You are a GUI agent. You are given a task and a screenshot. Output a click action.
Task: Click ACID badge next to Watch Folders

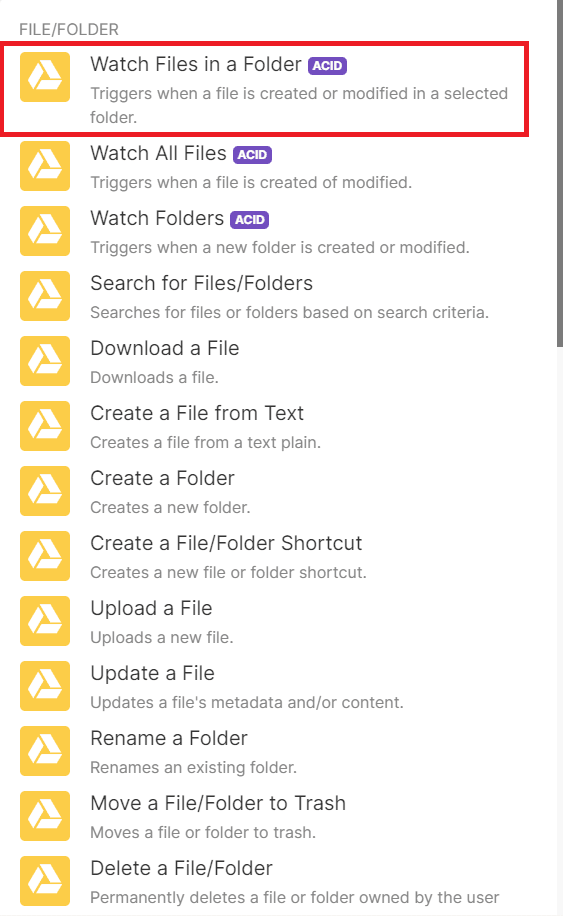click(x=250, y=219)
